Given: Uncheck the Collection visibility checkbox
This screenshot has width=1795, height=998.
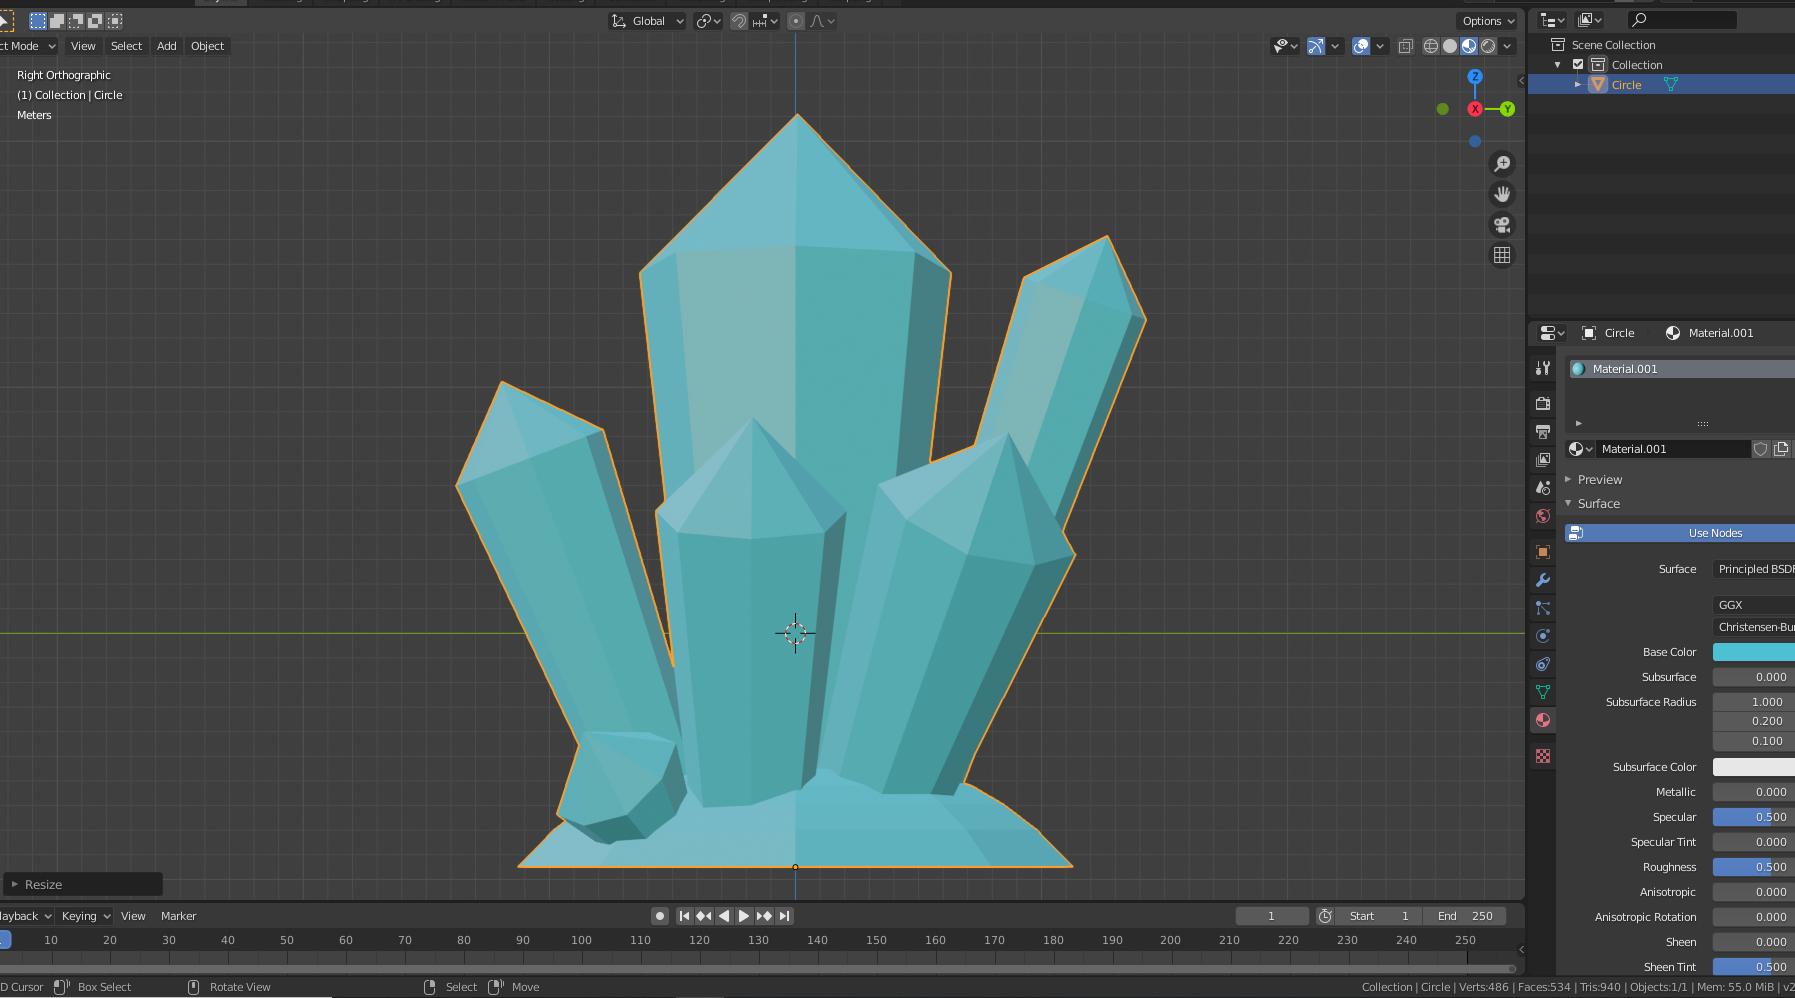Looking at the screenshot, I should tap(1578, 65).
